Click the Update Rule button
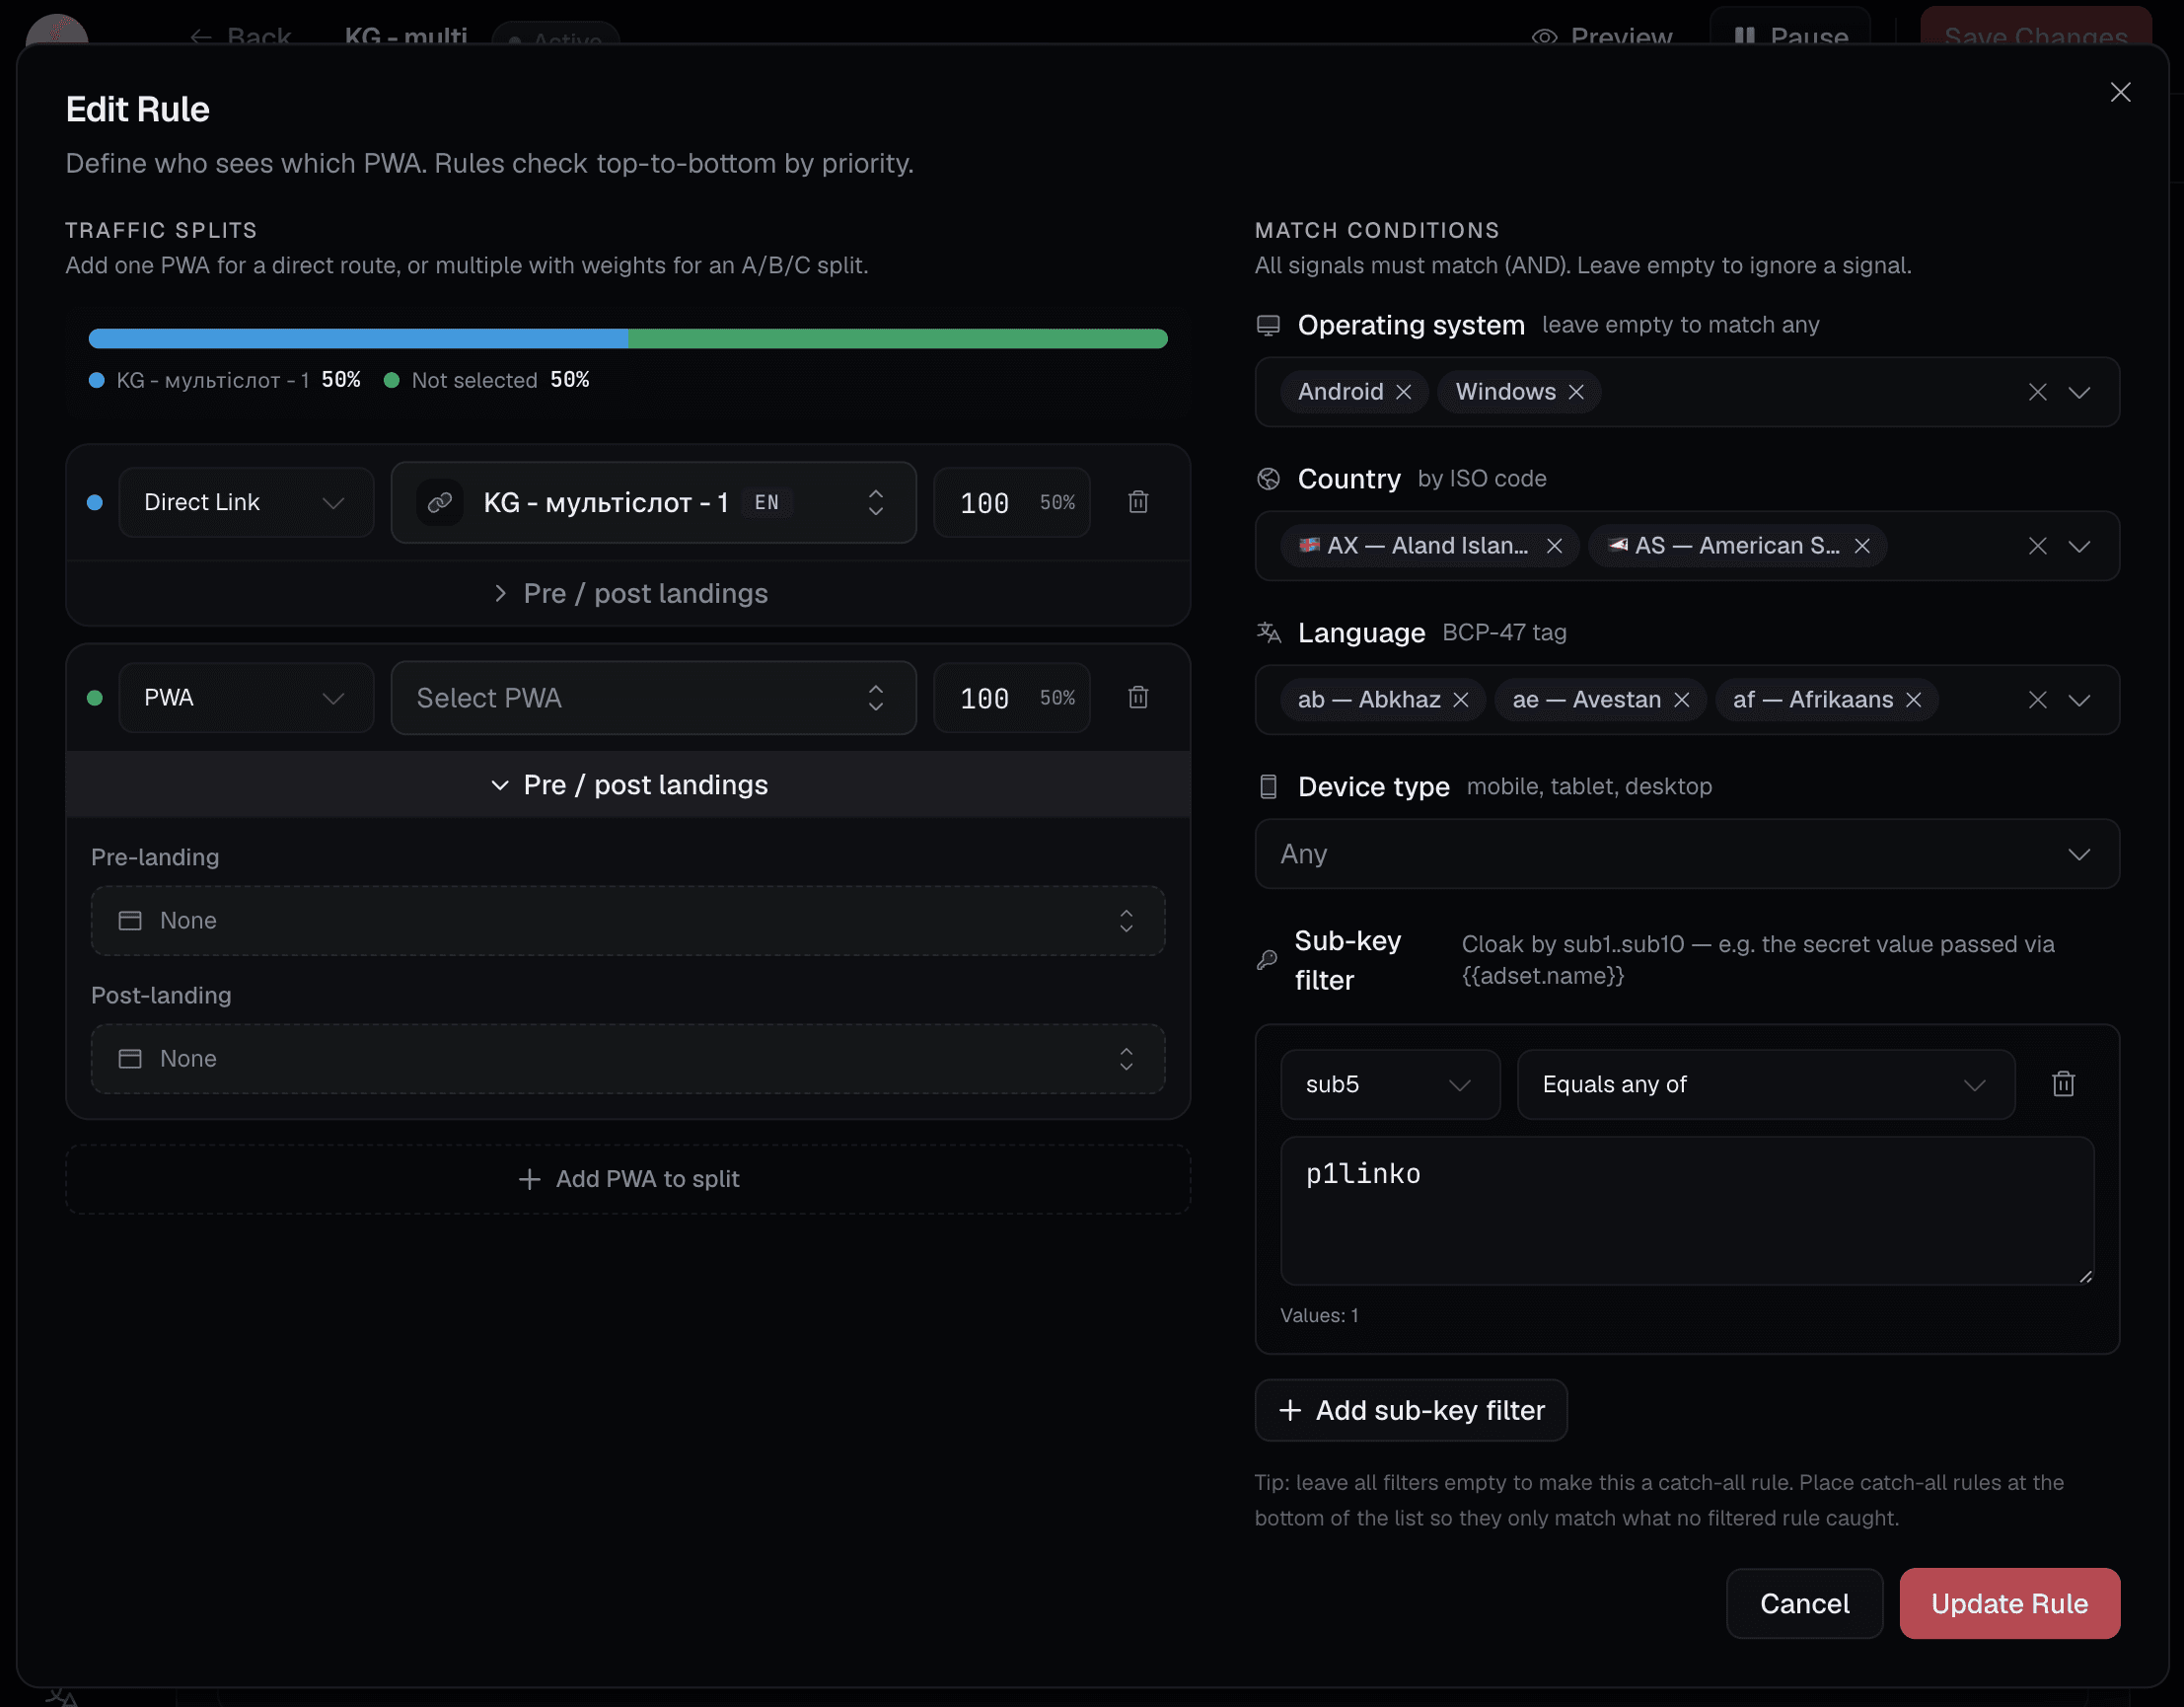This screenshot has width=2184, height=1707. pyautogui.click(x=2010, y=1603)
